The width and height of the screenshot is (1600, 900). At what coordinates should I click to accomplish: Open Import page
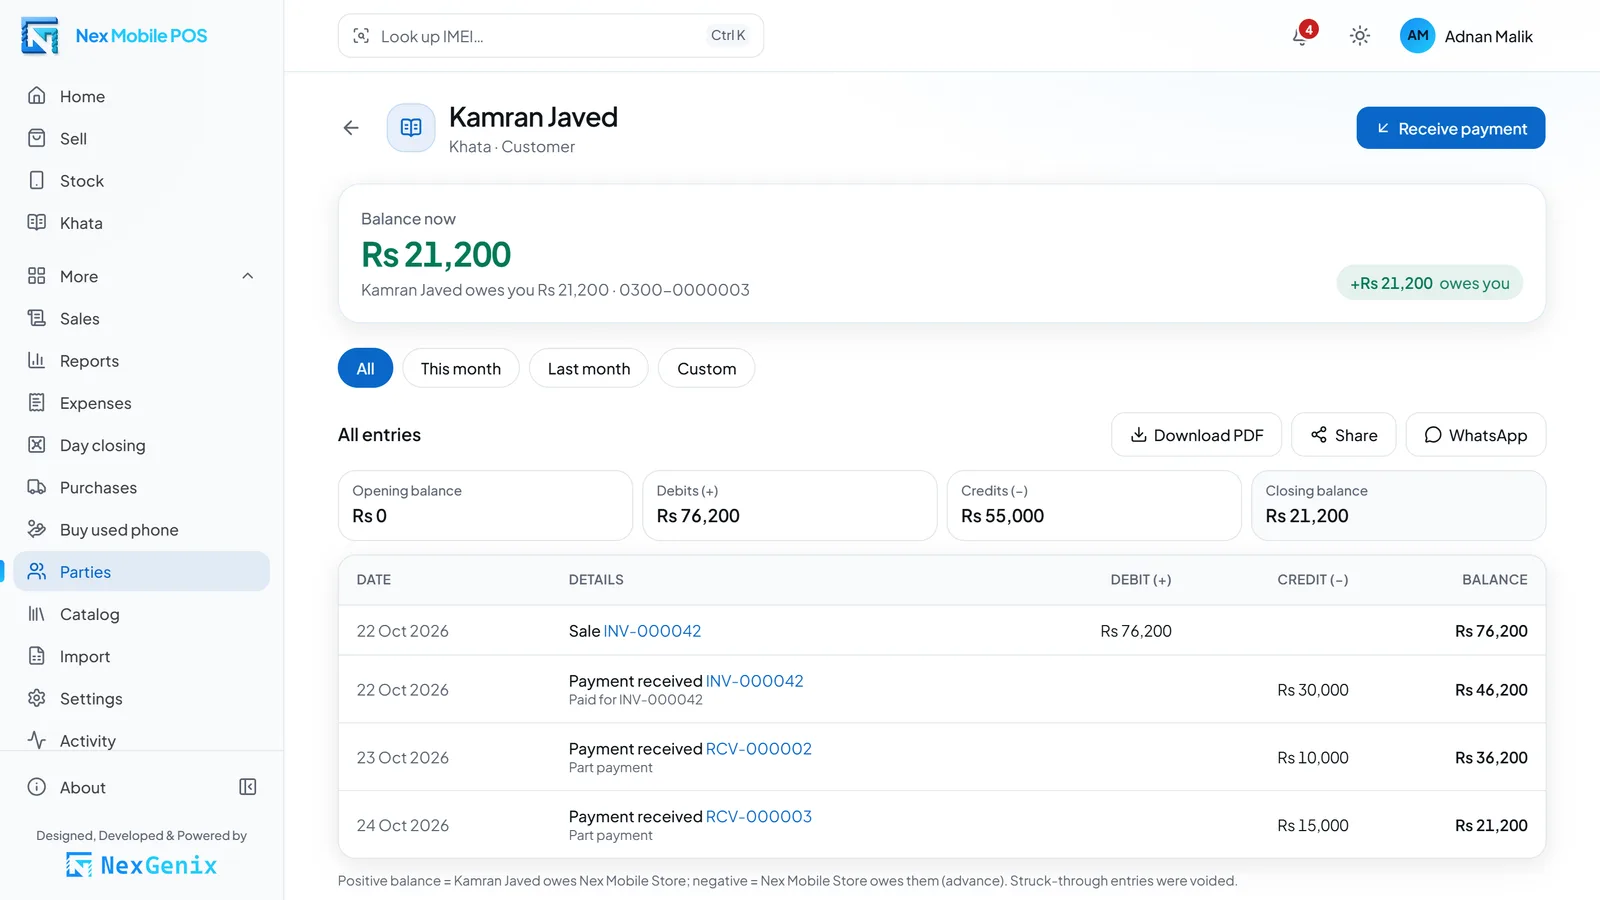tap(142, 657)
